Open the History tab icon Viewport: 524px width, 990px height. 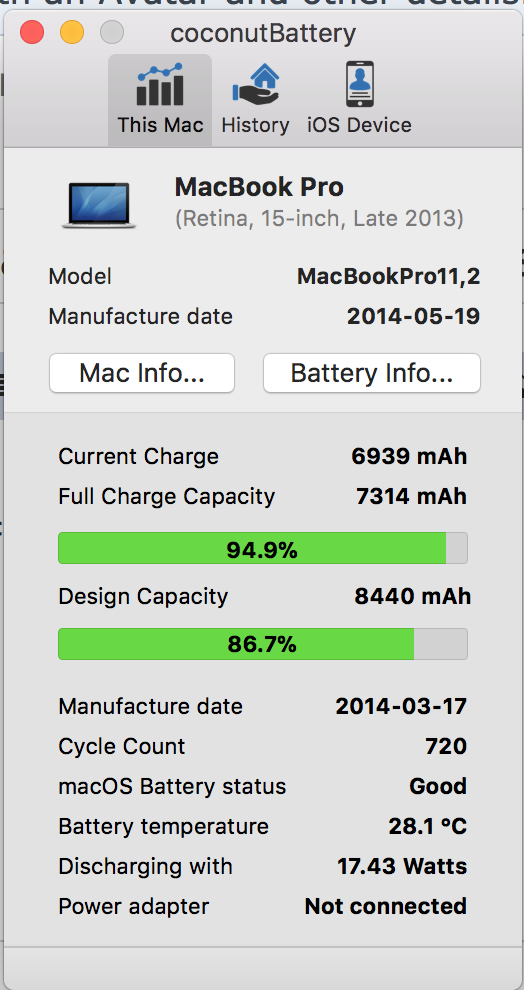point(255,86)
